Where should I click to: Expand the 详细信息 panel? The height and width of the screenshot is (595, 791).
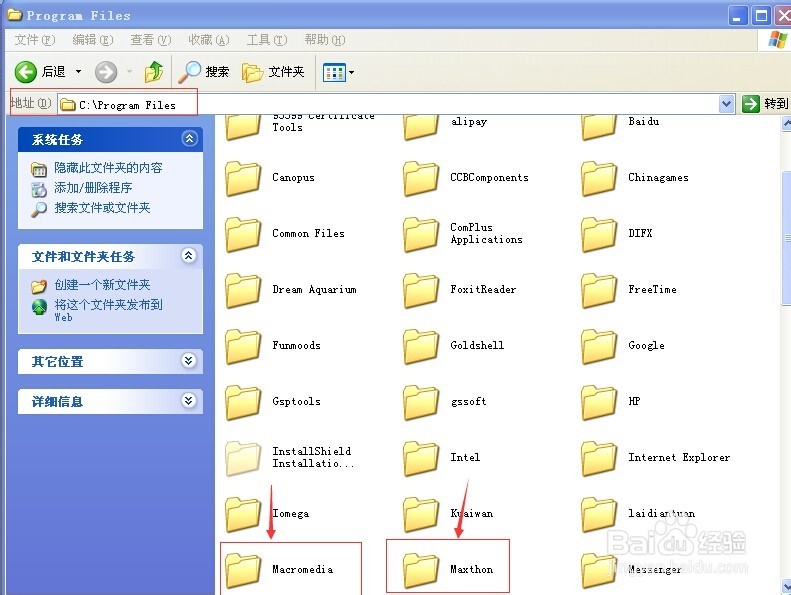click(x=189, y=400)
